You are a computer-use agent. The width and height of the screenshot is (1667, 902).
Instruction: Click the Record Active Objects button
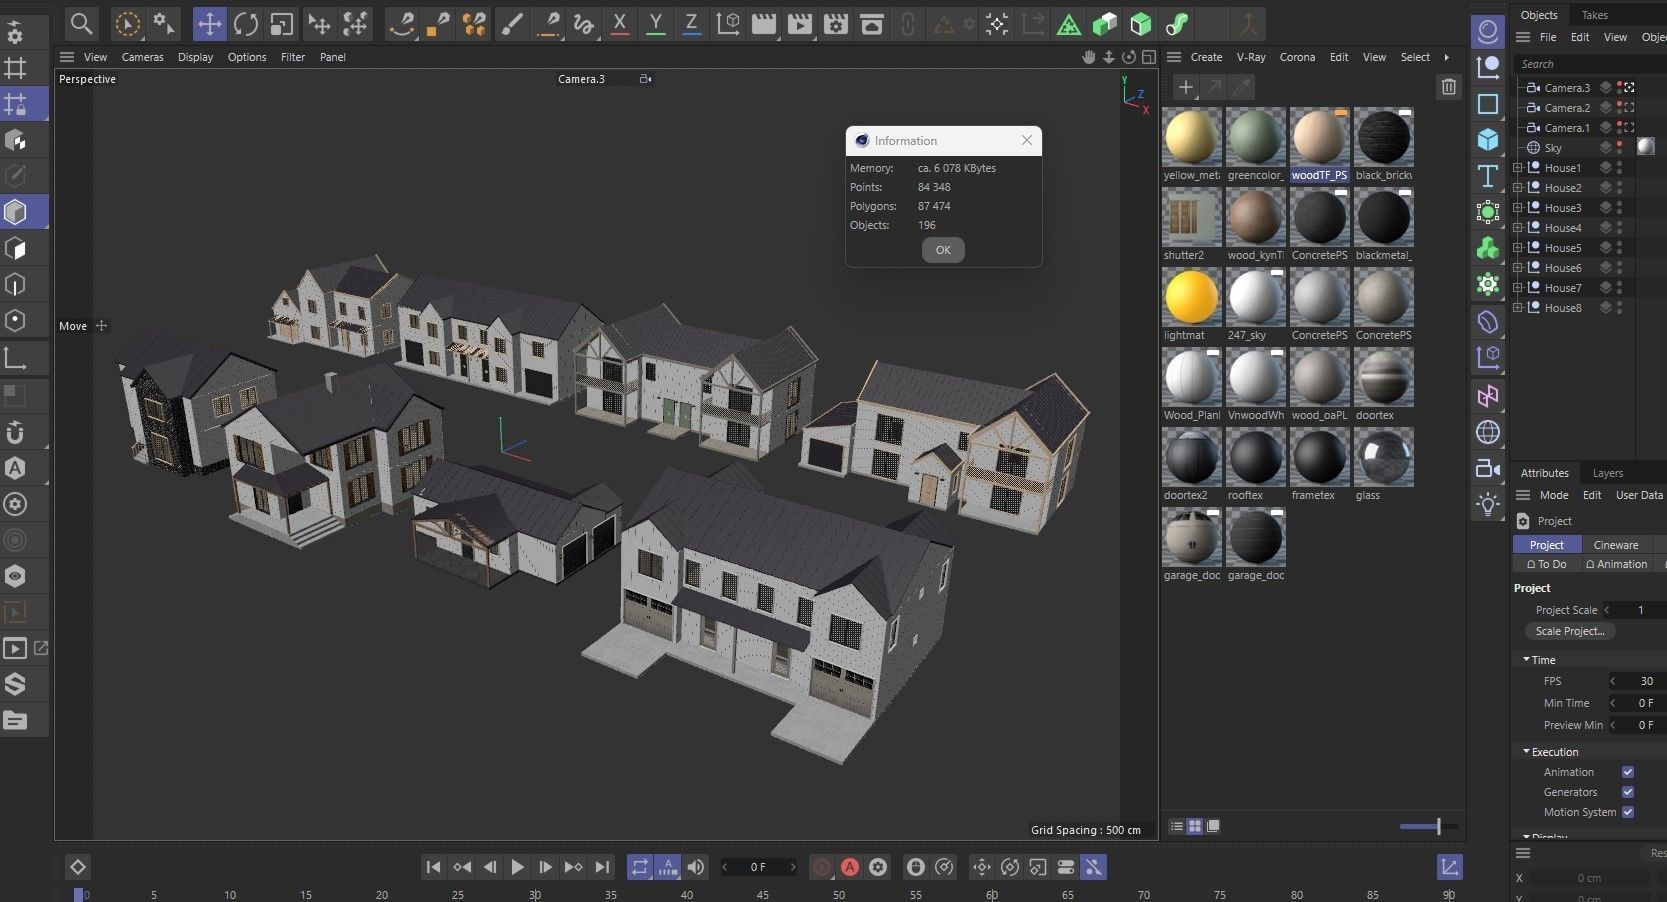(x=822, y=867)
